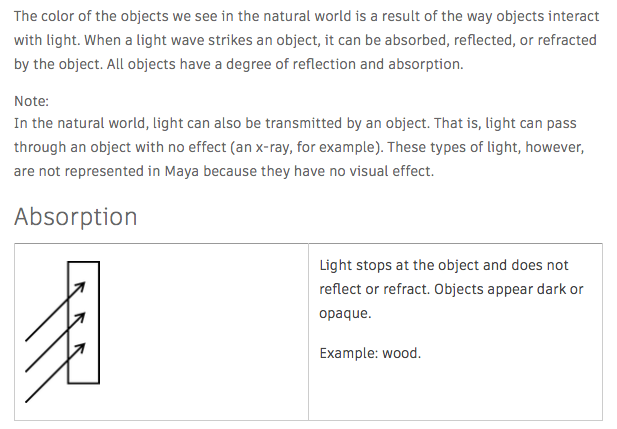617x429 pixels.
Task: Click the Absorption section heading
Action: (76, 216)
